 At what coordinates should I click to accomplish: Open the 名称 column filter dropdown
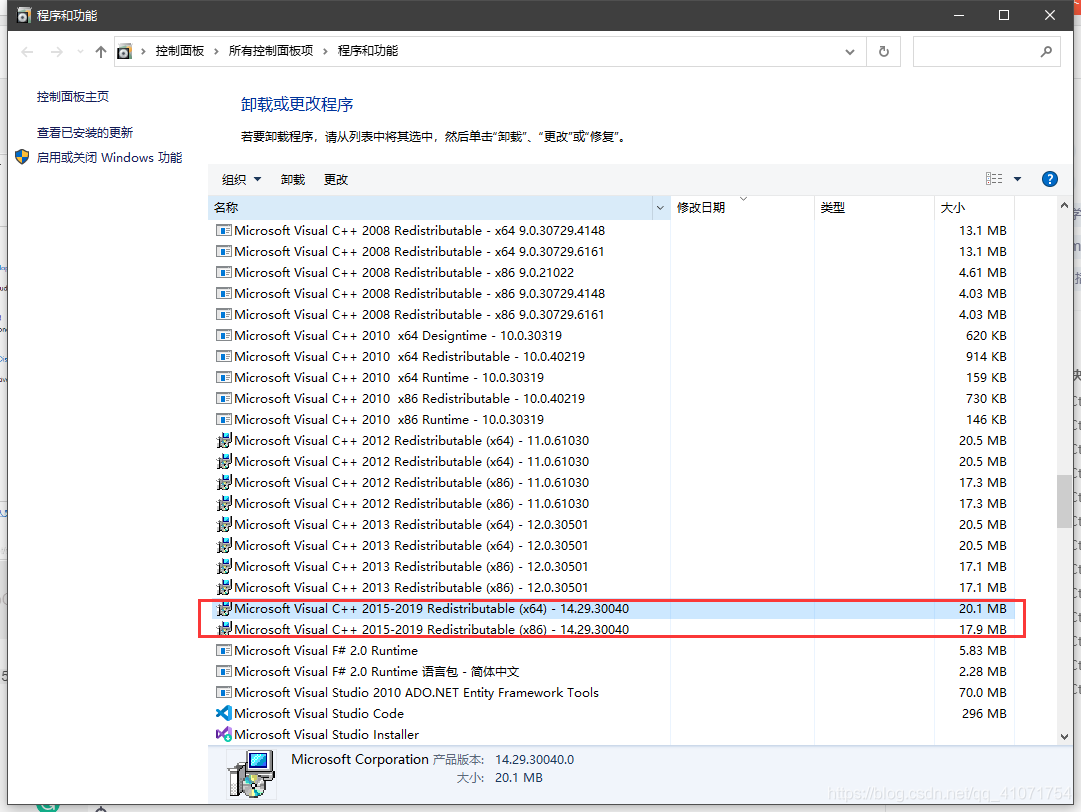[660, 207]
